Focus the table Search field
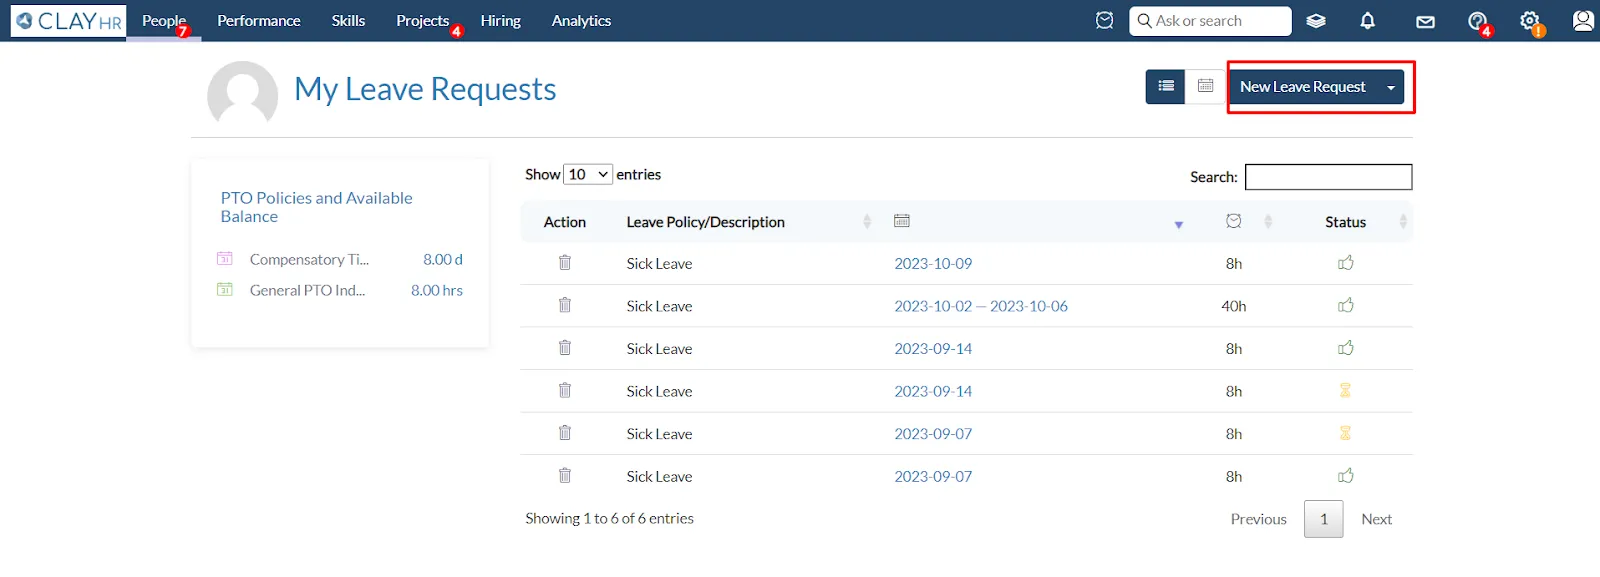 click(1329, 177)
